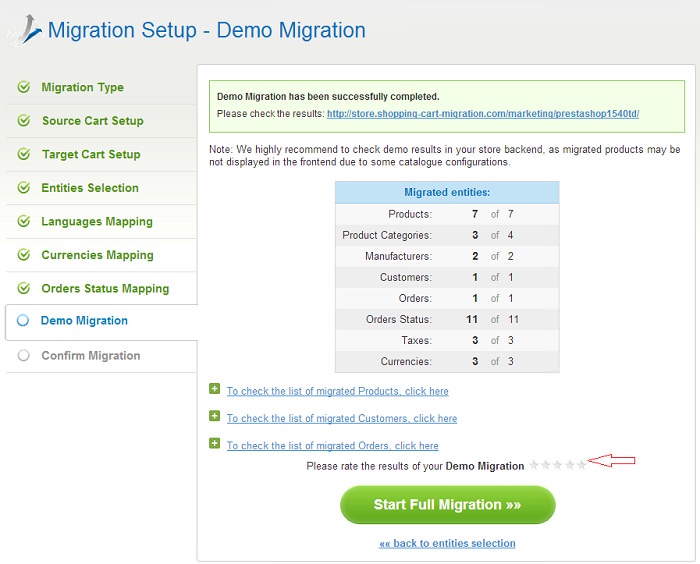
Task: Click the Migrated entities table header
Action: tap(447, 192)
